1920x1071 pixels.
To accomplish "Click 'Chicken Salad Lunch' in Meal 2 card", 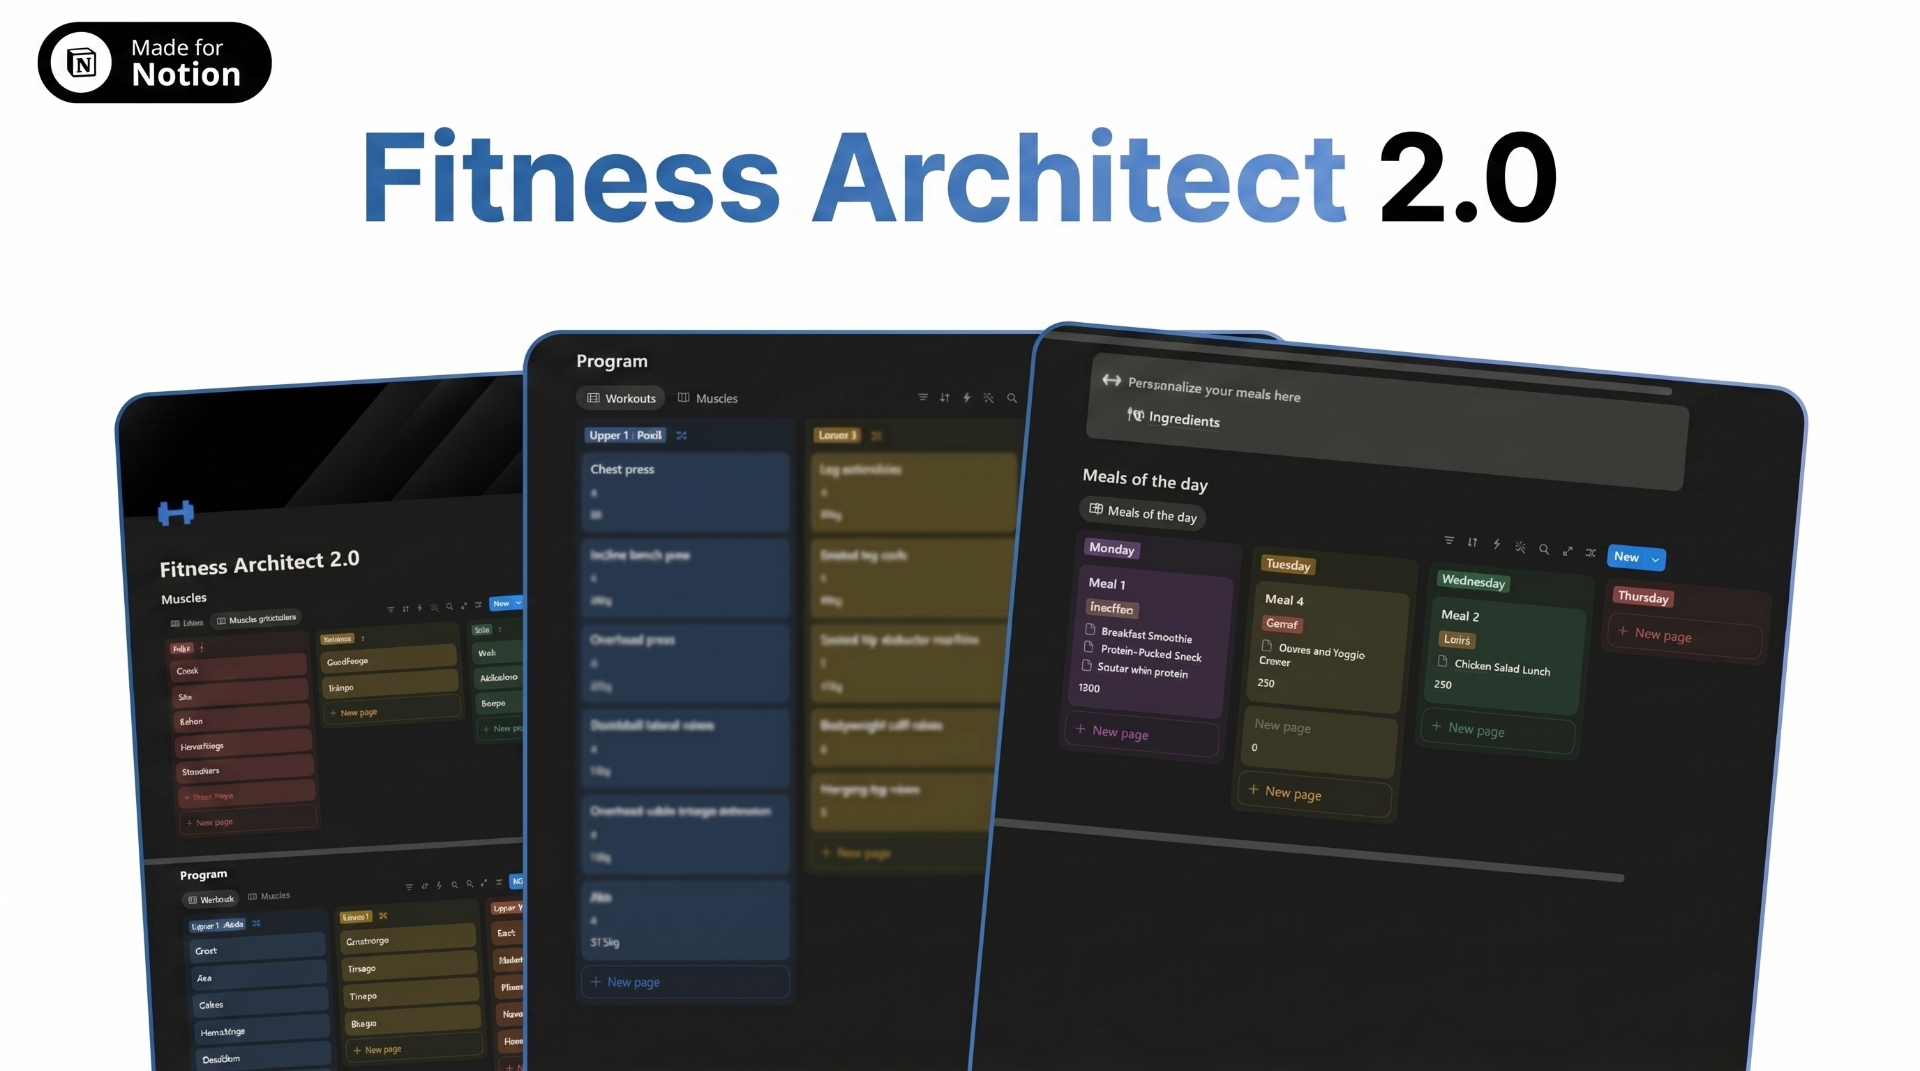I will 1502,667.
